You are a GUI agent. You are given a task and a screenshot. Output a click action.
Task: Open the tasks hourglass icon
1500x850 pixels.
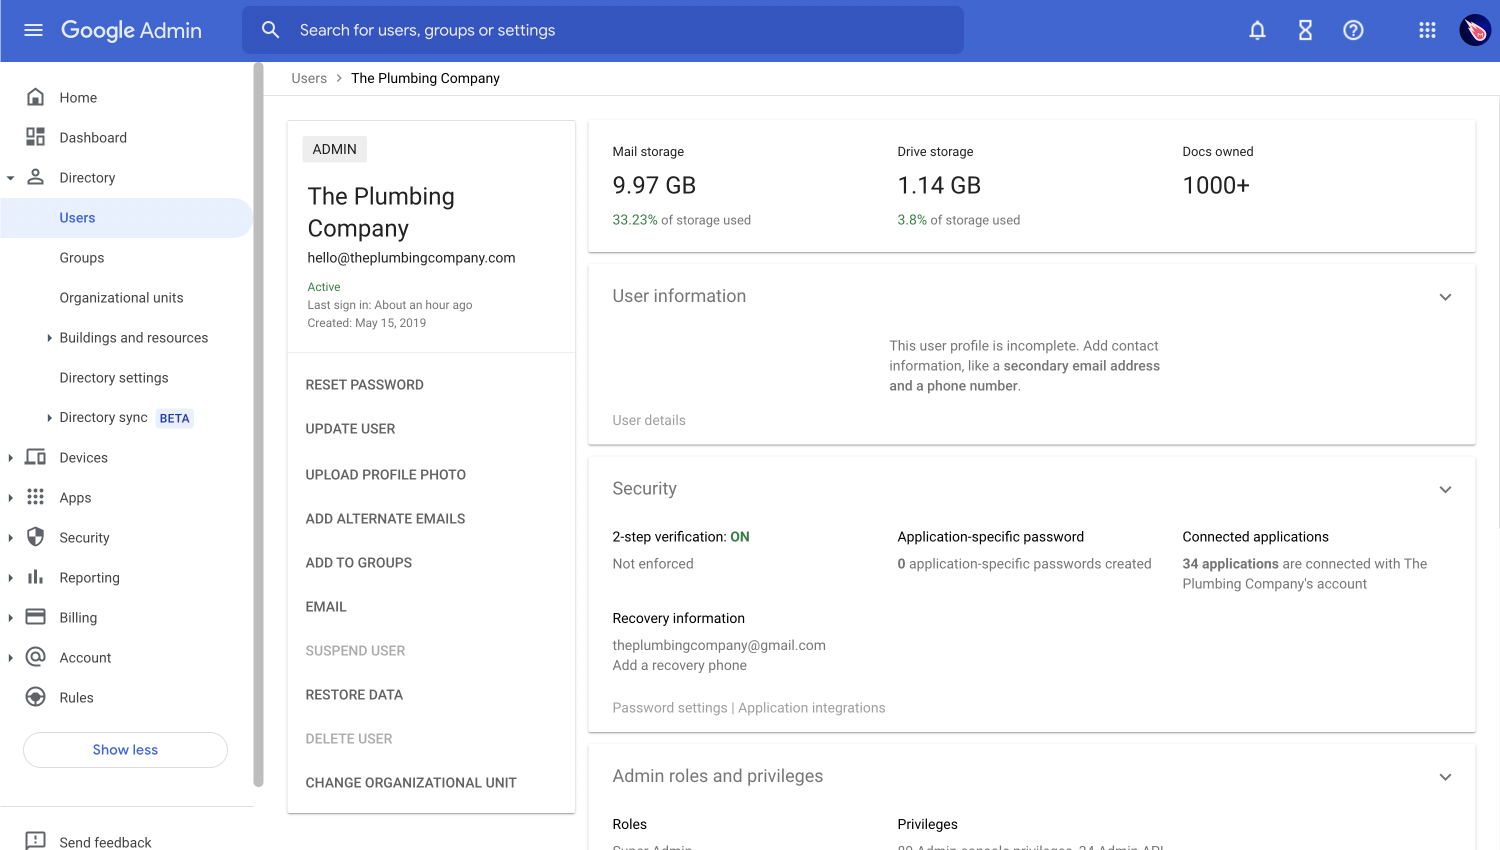[1305, 30]
